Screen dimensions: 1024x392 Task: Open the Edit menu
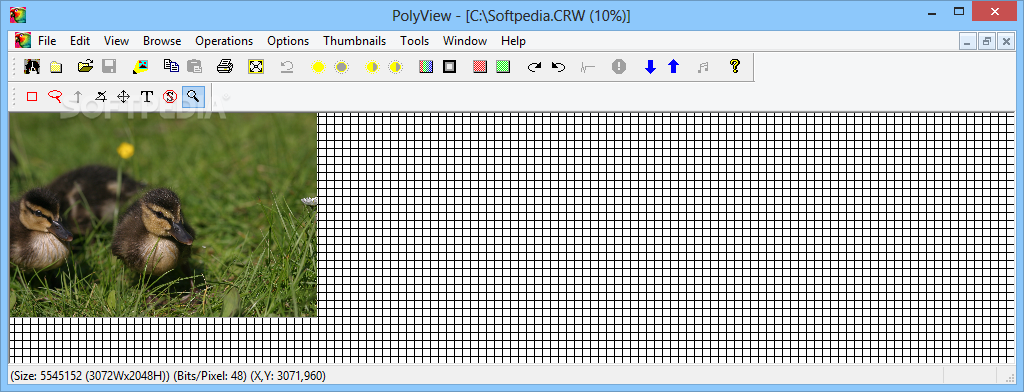80,41
